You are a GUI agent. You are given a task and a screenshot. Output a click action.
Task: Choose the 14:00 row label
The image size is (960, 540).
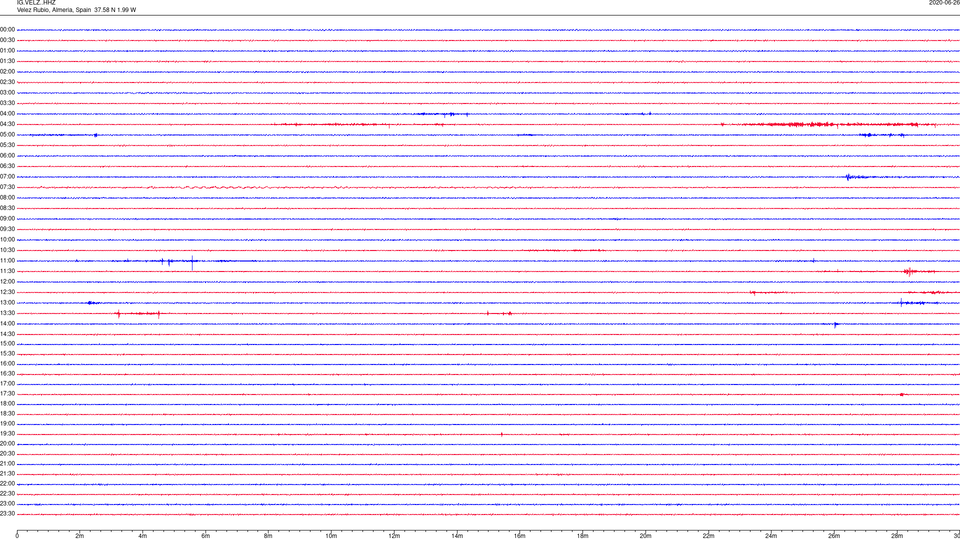tap(7, 324)
